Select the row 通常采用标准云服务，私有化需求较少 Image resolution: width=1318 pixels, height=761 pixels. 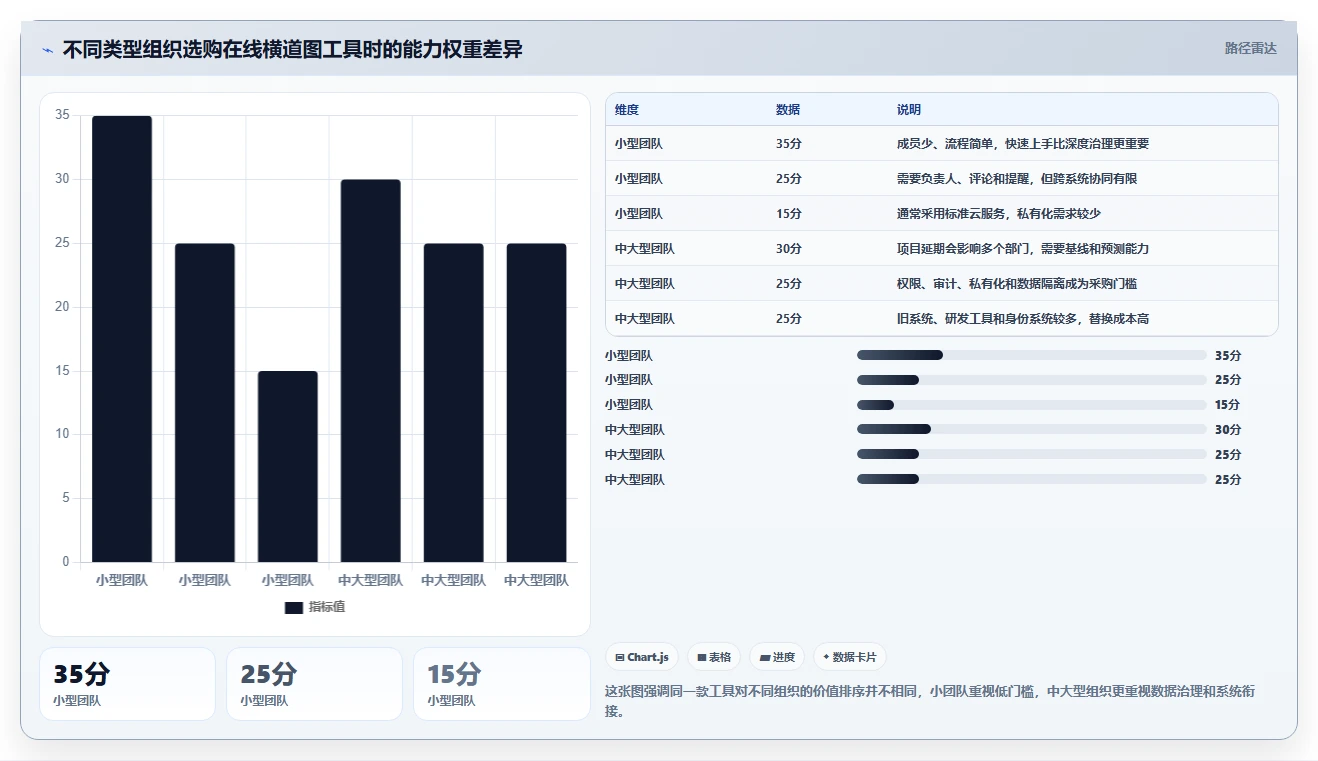942,213
